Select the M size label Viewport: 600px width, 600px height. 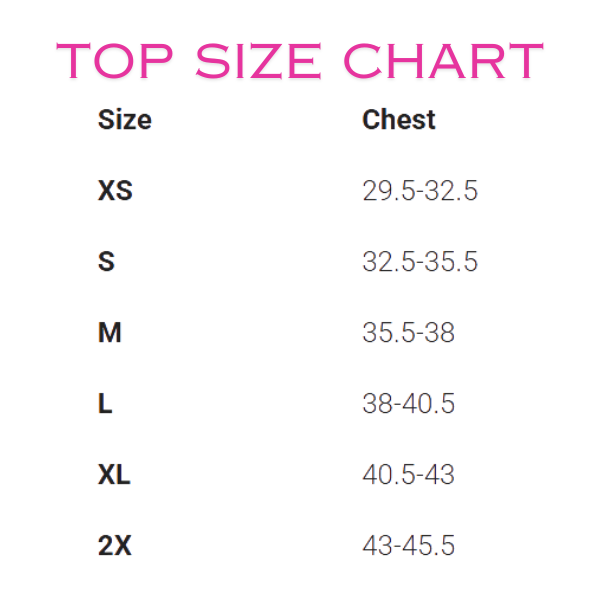pyautogui.click(x=110, y=333)
